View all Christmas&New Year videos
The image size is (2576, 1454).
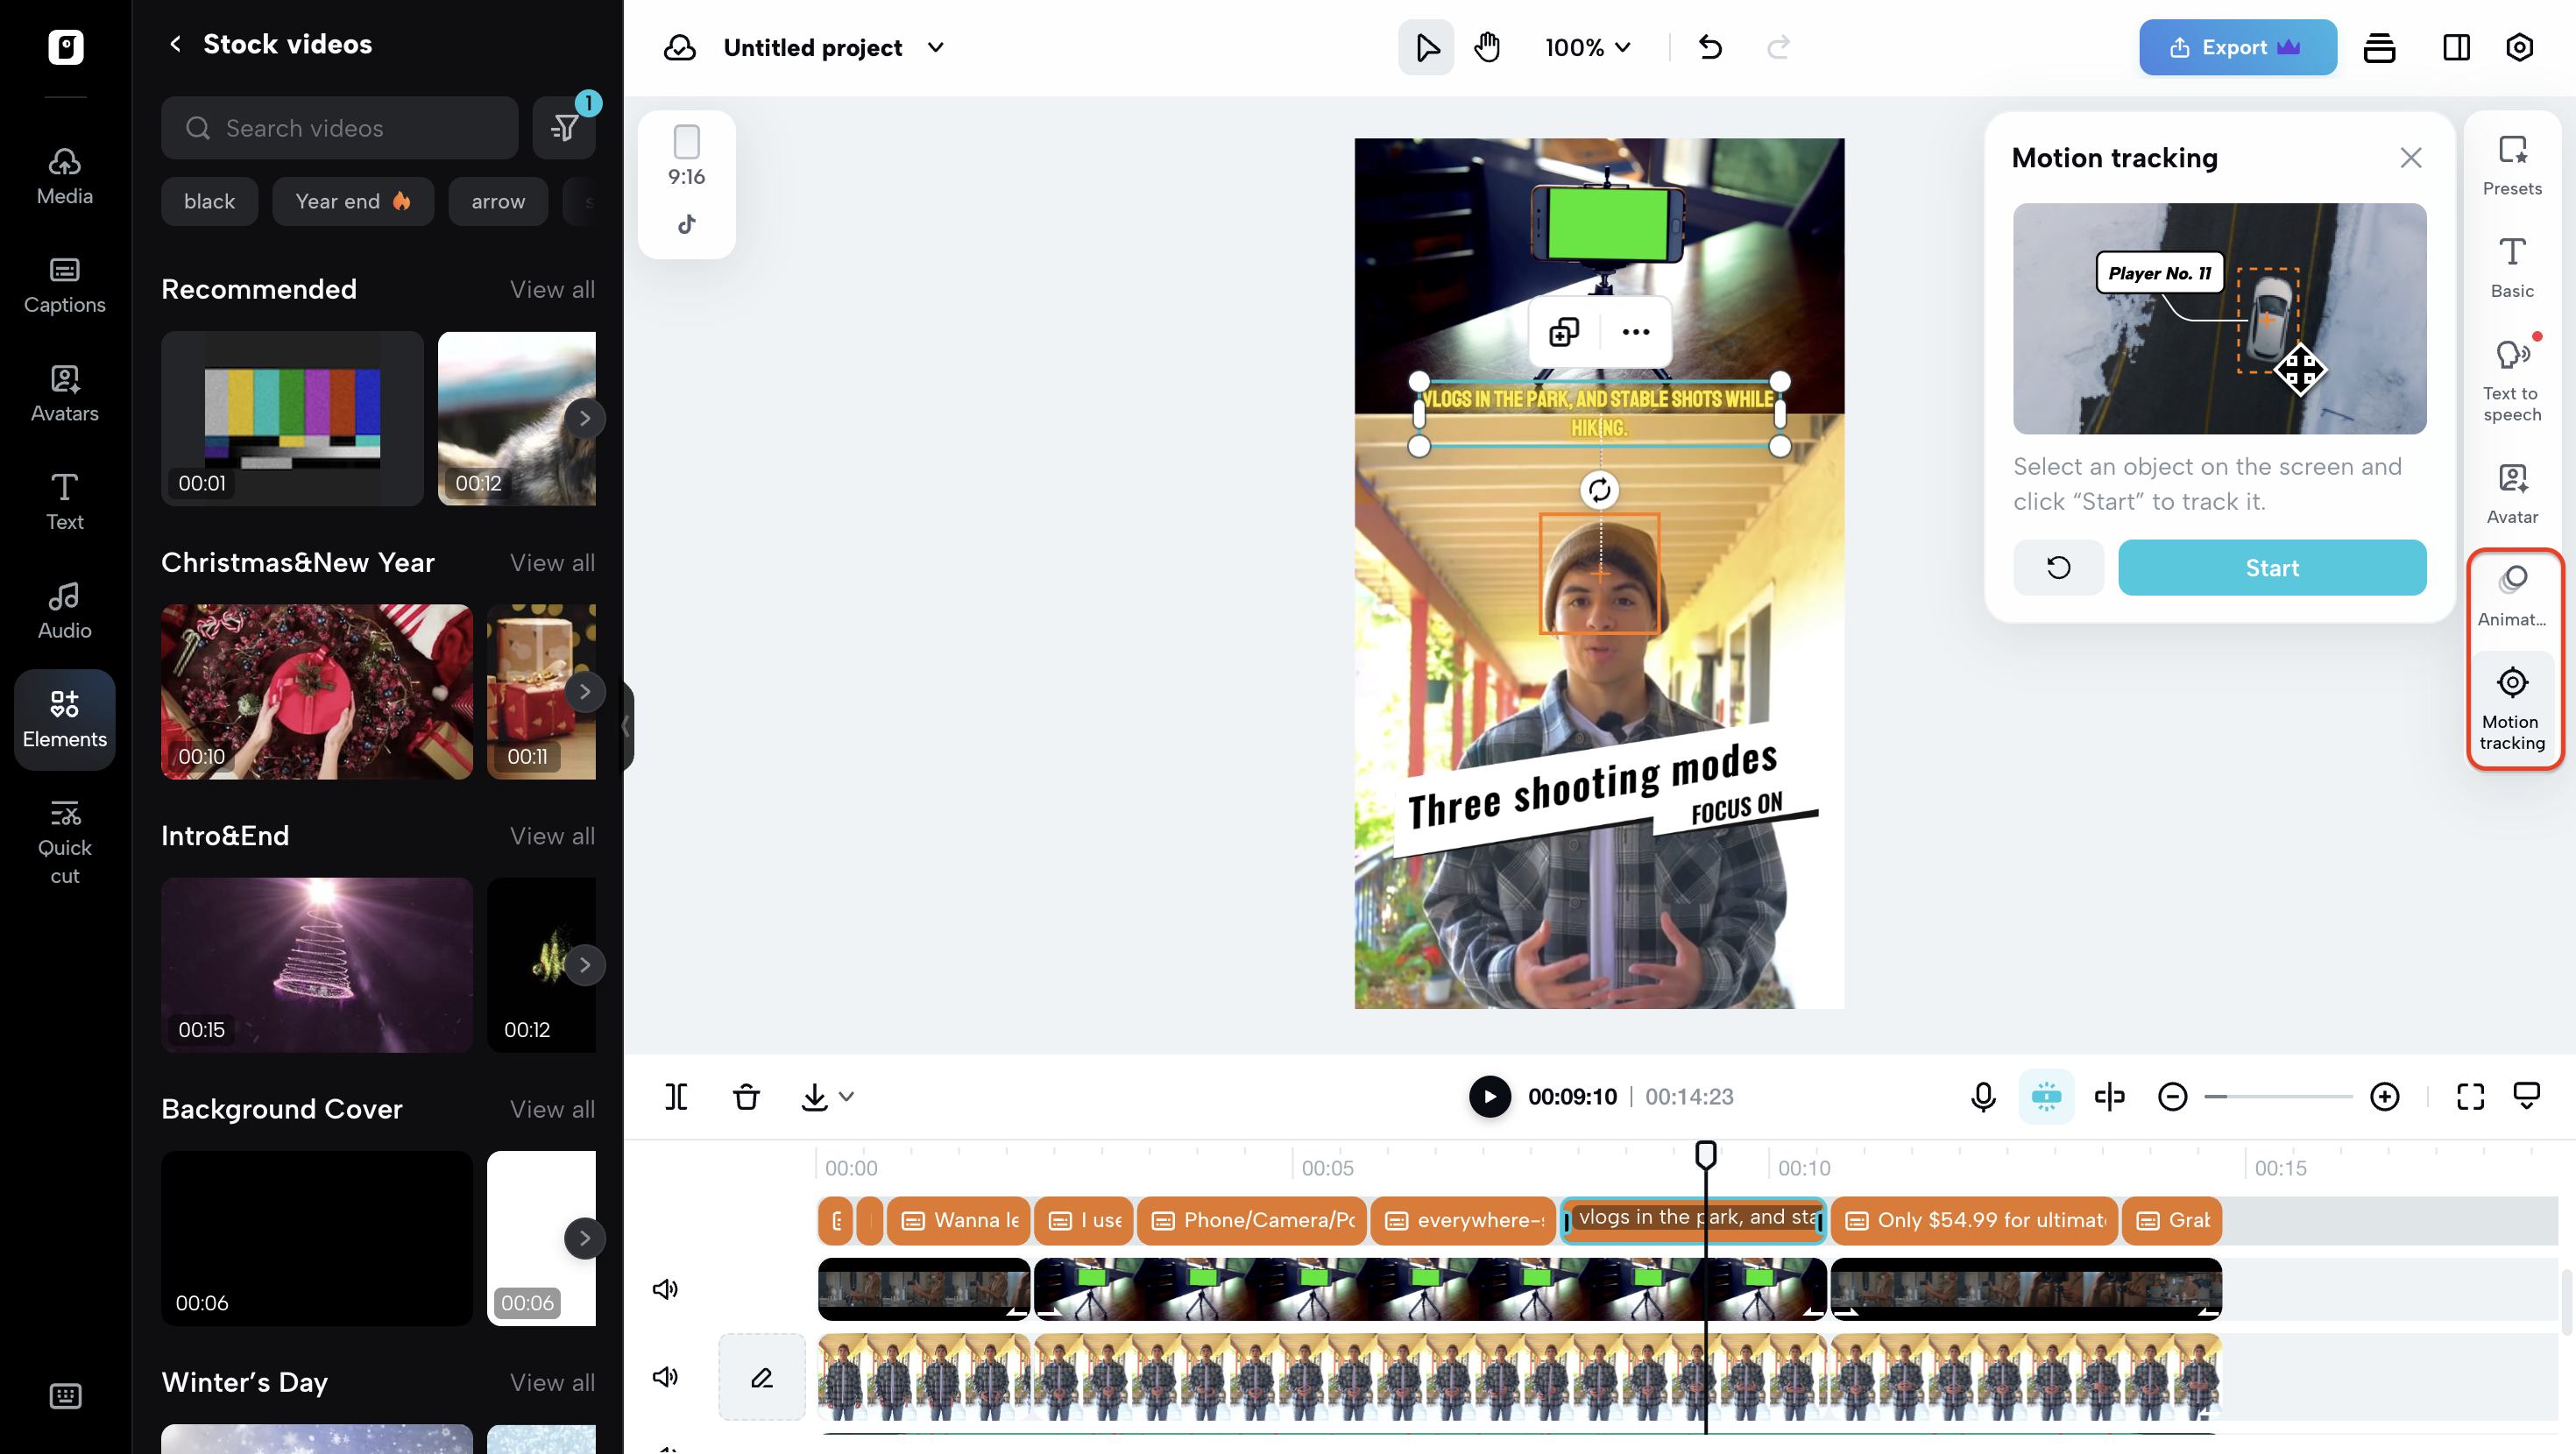[552, 562]
